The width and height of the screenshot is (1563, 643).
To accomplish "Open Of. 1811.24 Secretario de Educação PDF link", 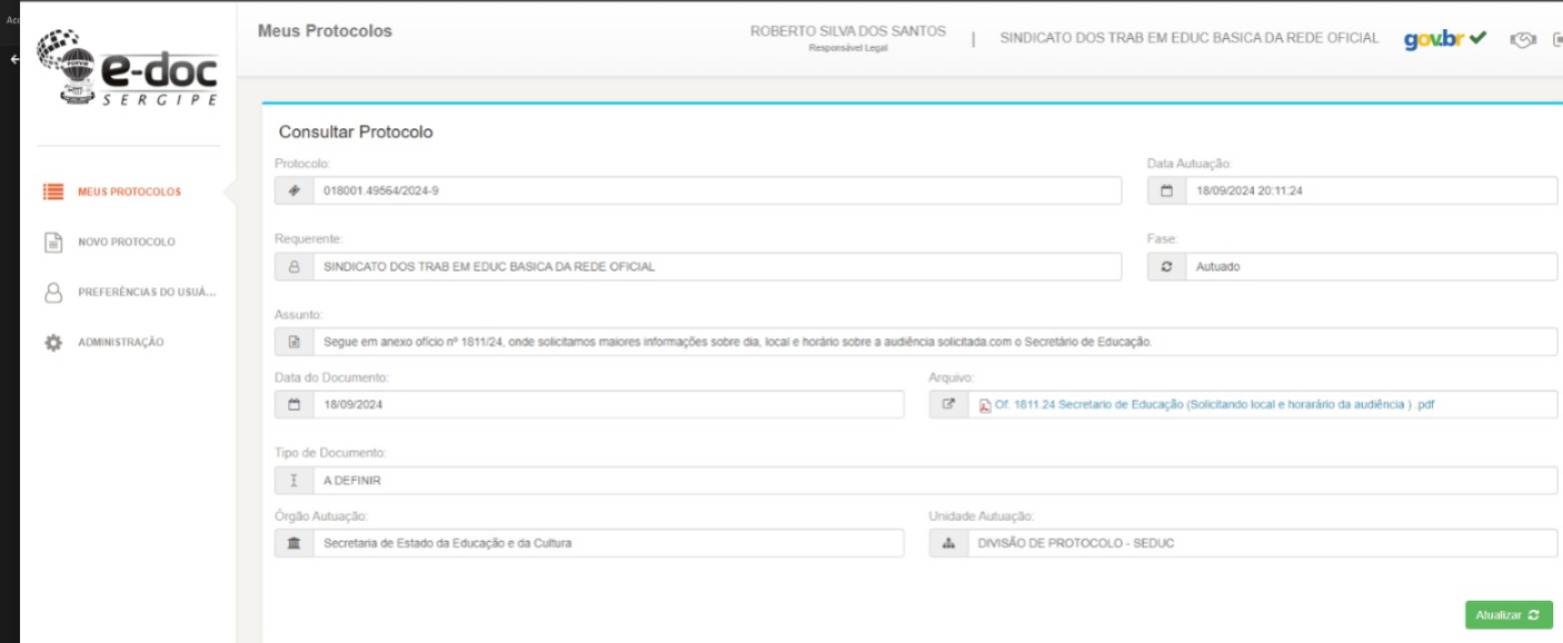I will (1214, 405).
